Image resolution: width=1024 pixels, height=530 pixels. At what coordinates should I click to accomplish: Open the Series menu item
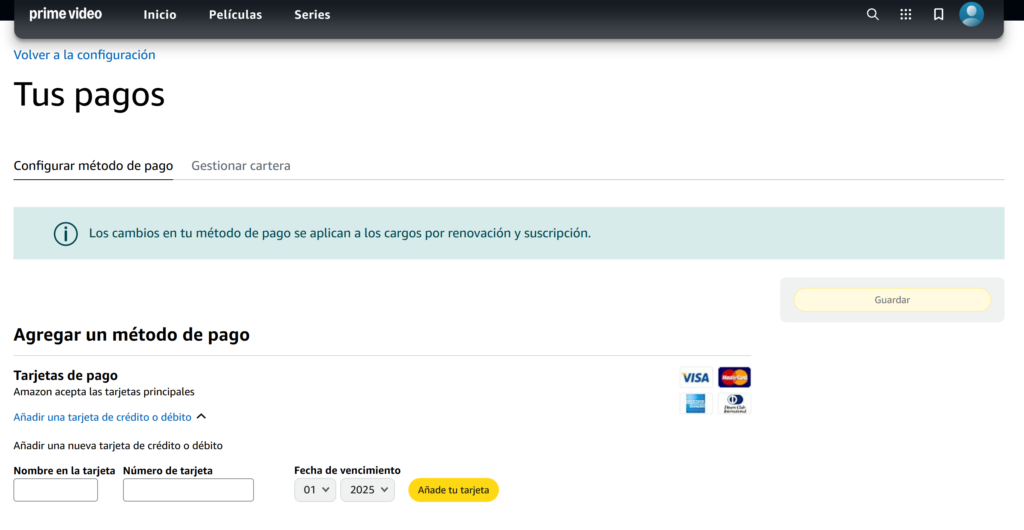(312, 15)
